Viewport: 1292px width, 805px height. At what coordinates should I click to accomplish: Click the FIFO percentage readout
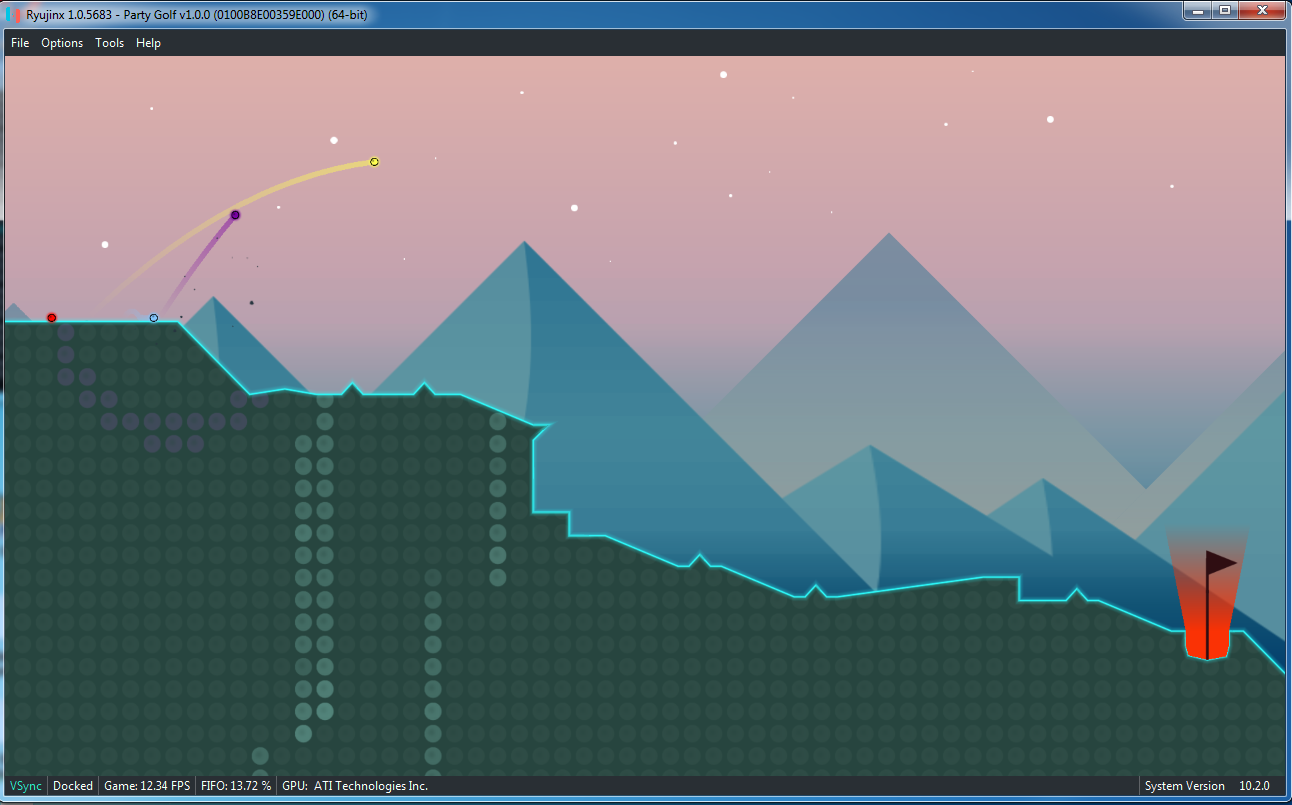[x=236, y=786]
